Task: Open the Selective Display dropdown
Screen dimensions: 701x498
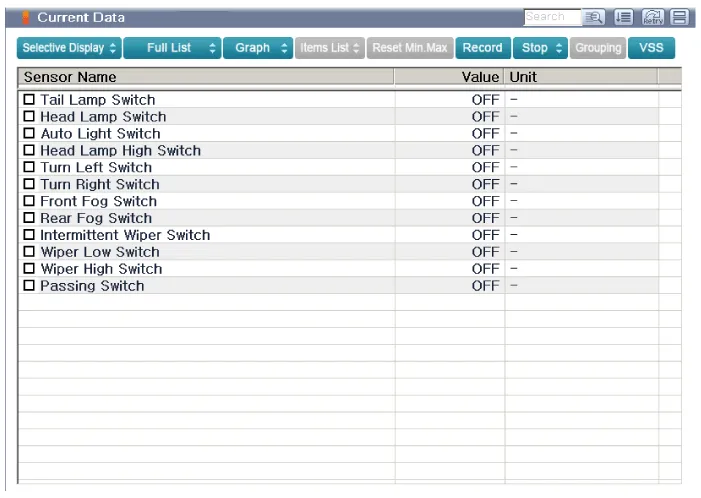Action: coord(69,48)
